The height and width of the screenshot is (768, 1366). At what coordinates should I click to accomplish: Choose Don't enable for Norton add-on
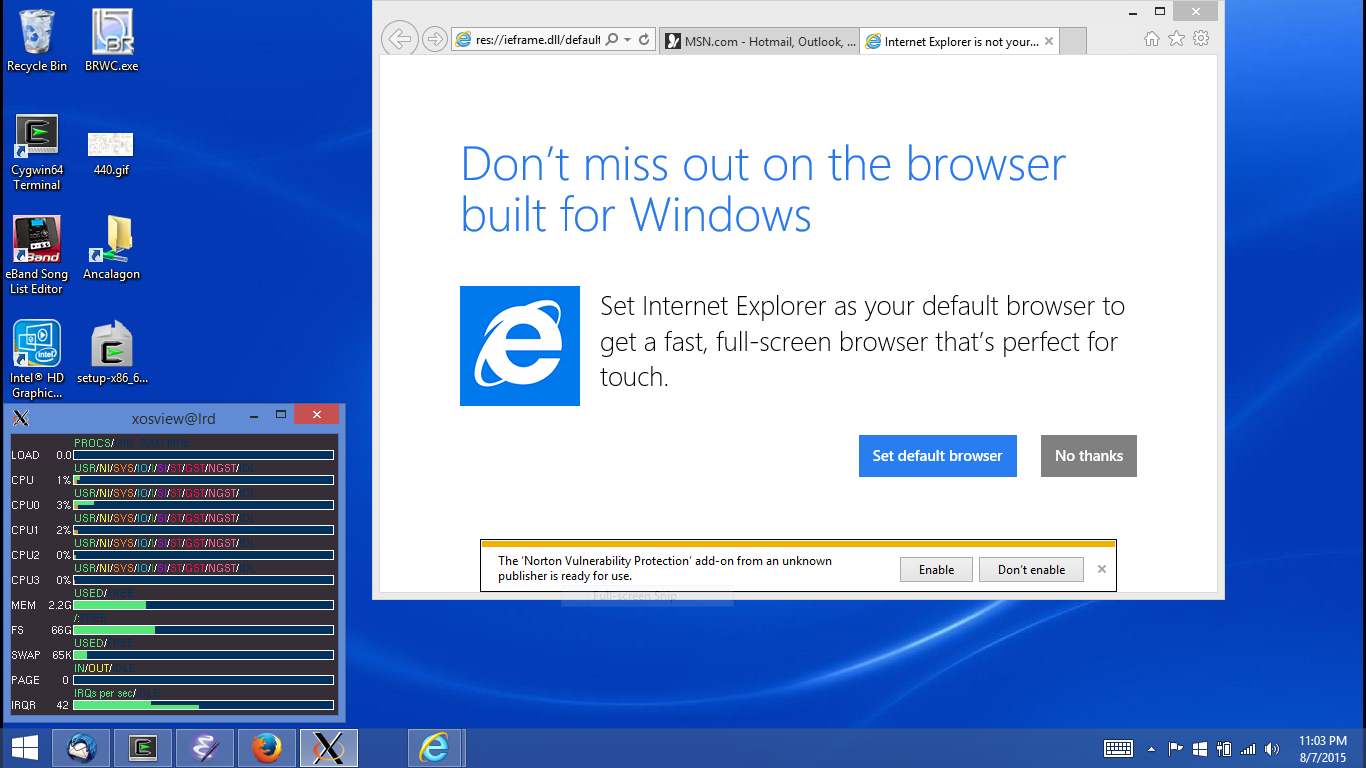(x=1031, y=570)
